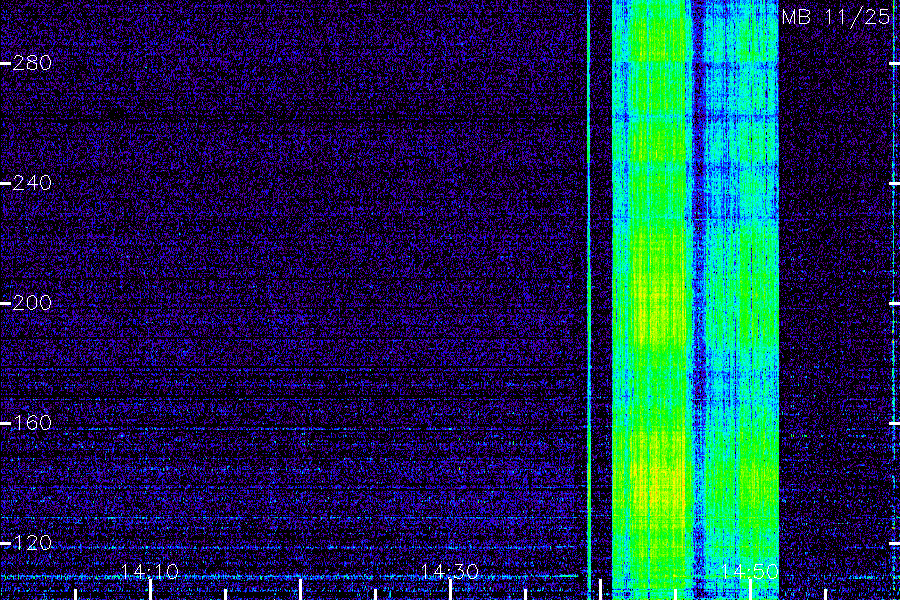Click the 14:30 time label
The width and height of the screenshot is (900, 600).
tap(449, 571)
